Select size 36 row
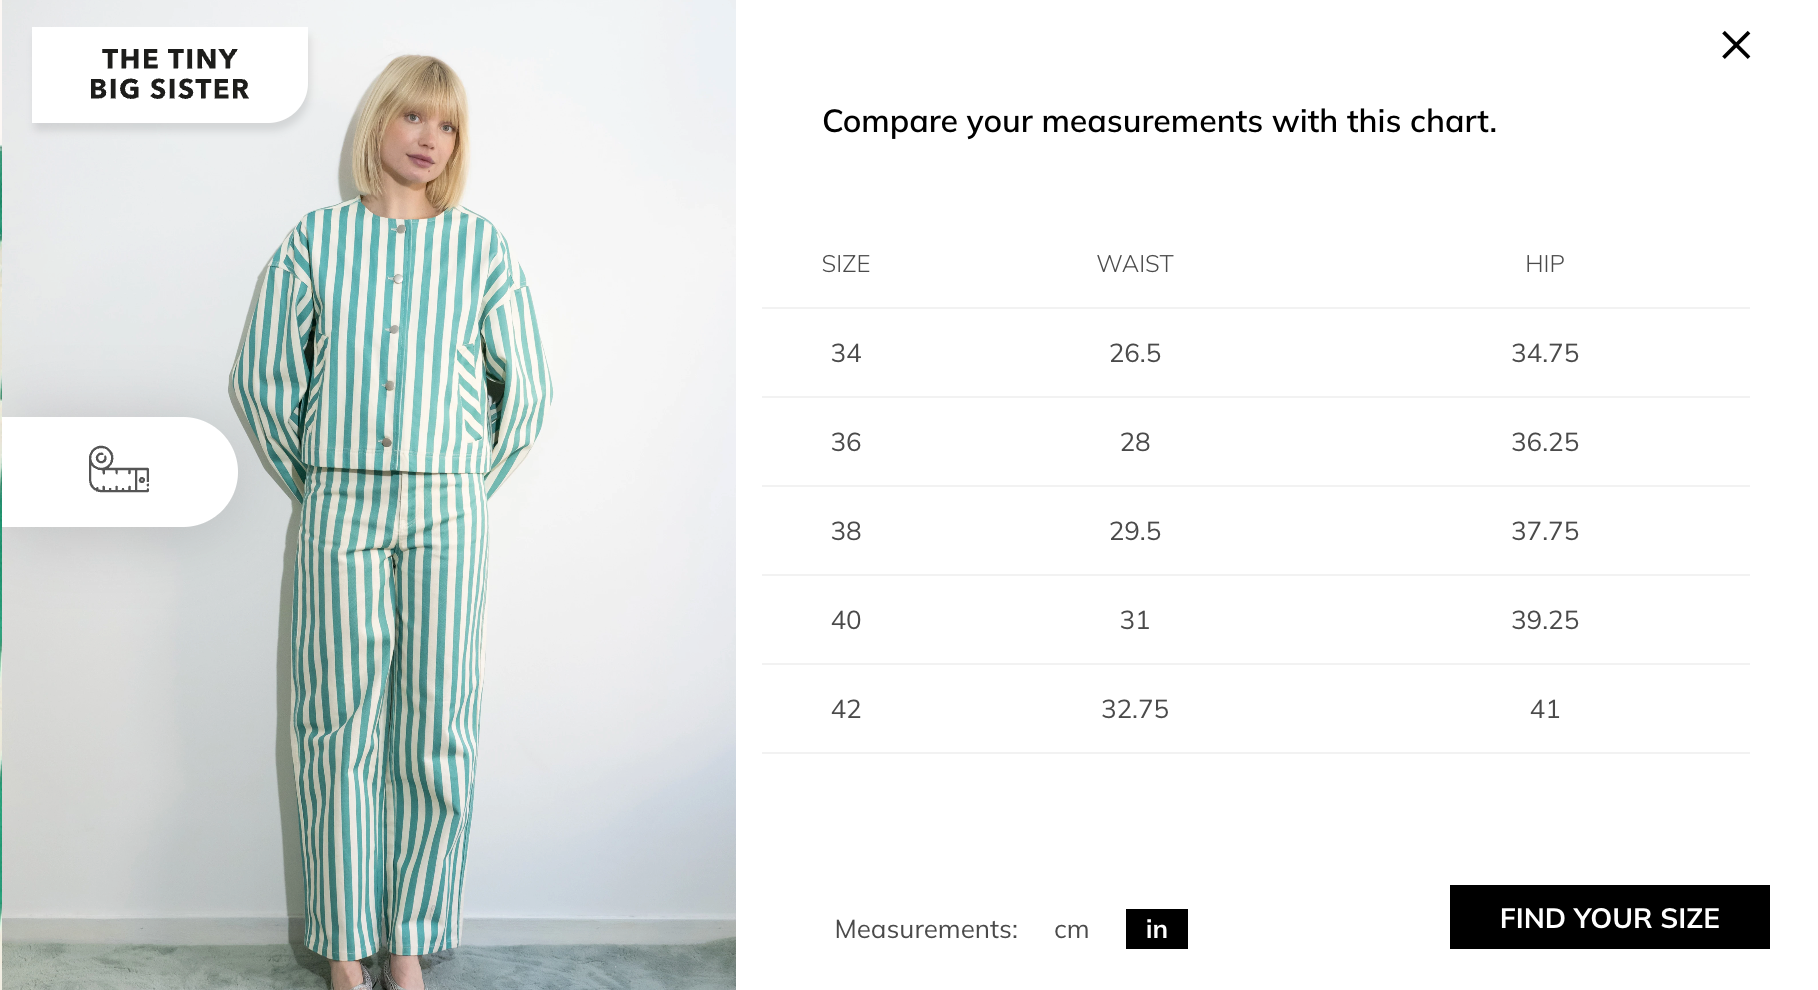 click(846, 441)
